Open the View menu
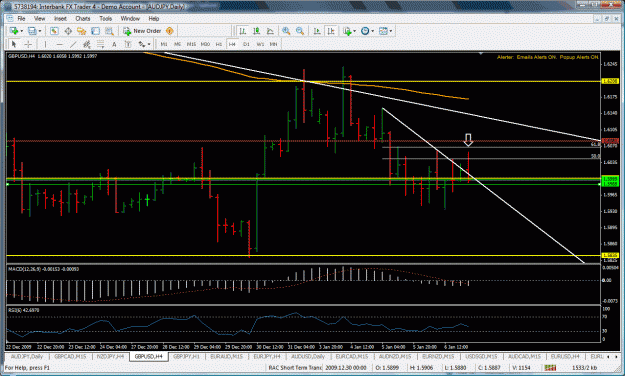 pyautogui.click(x=39, y=18)
